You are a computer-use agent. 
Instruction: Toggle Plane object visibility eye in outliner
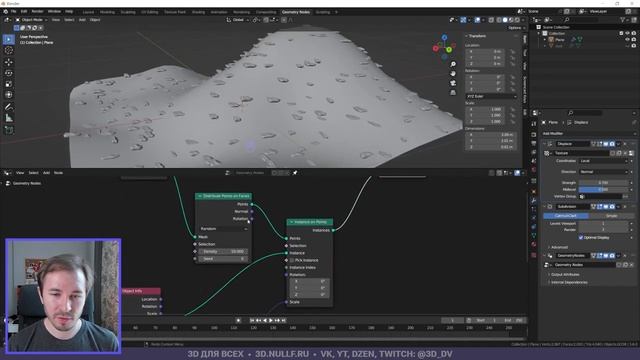(627, 40)
